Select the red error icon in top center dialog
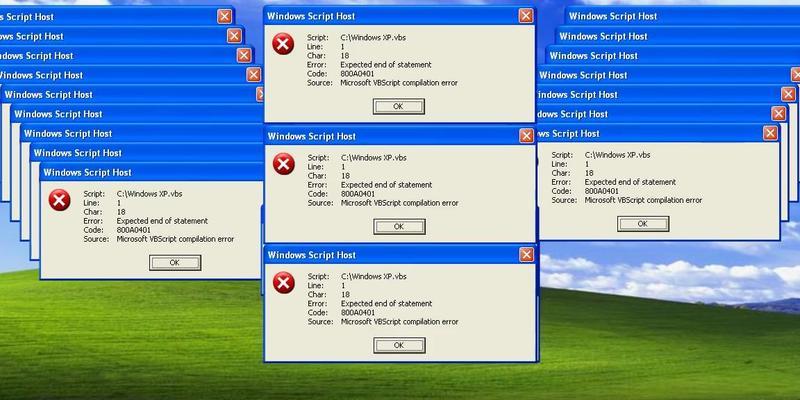The height and width of the screenshot is (400, 800). 283,44
